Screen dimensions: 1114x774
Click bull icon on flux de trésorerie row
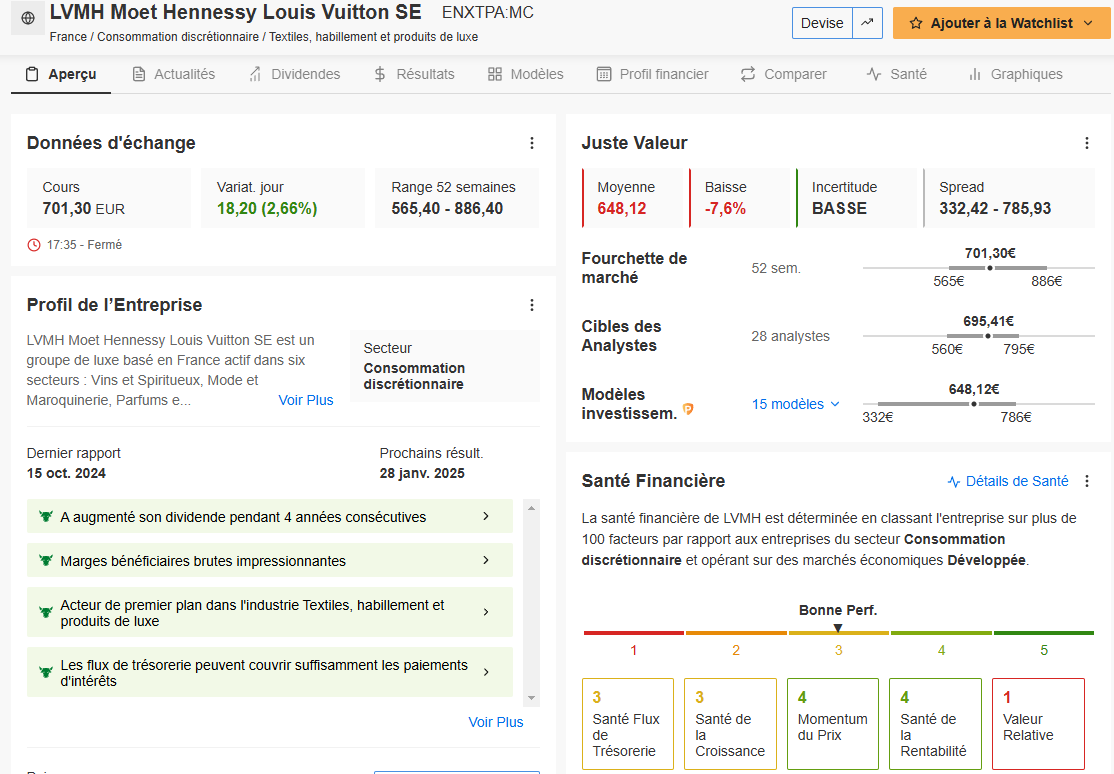click(45, 672)
